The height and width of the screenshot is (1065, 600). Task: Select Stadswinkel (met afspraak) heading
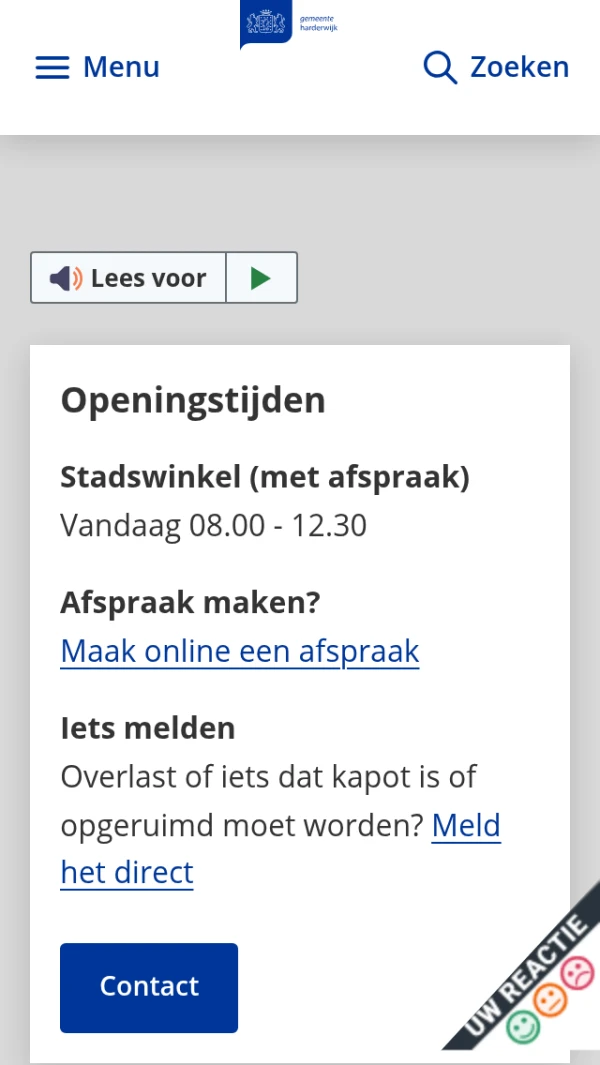264,477
